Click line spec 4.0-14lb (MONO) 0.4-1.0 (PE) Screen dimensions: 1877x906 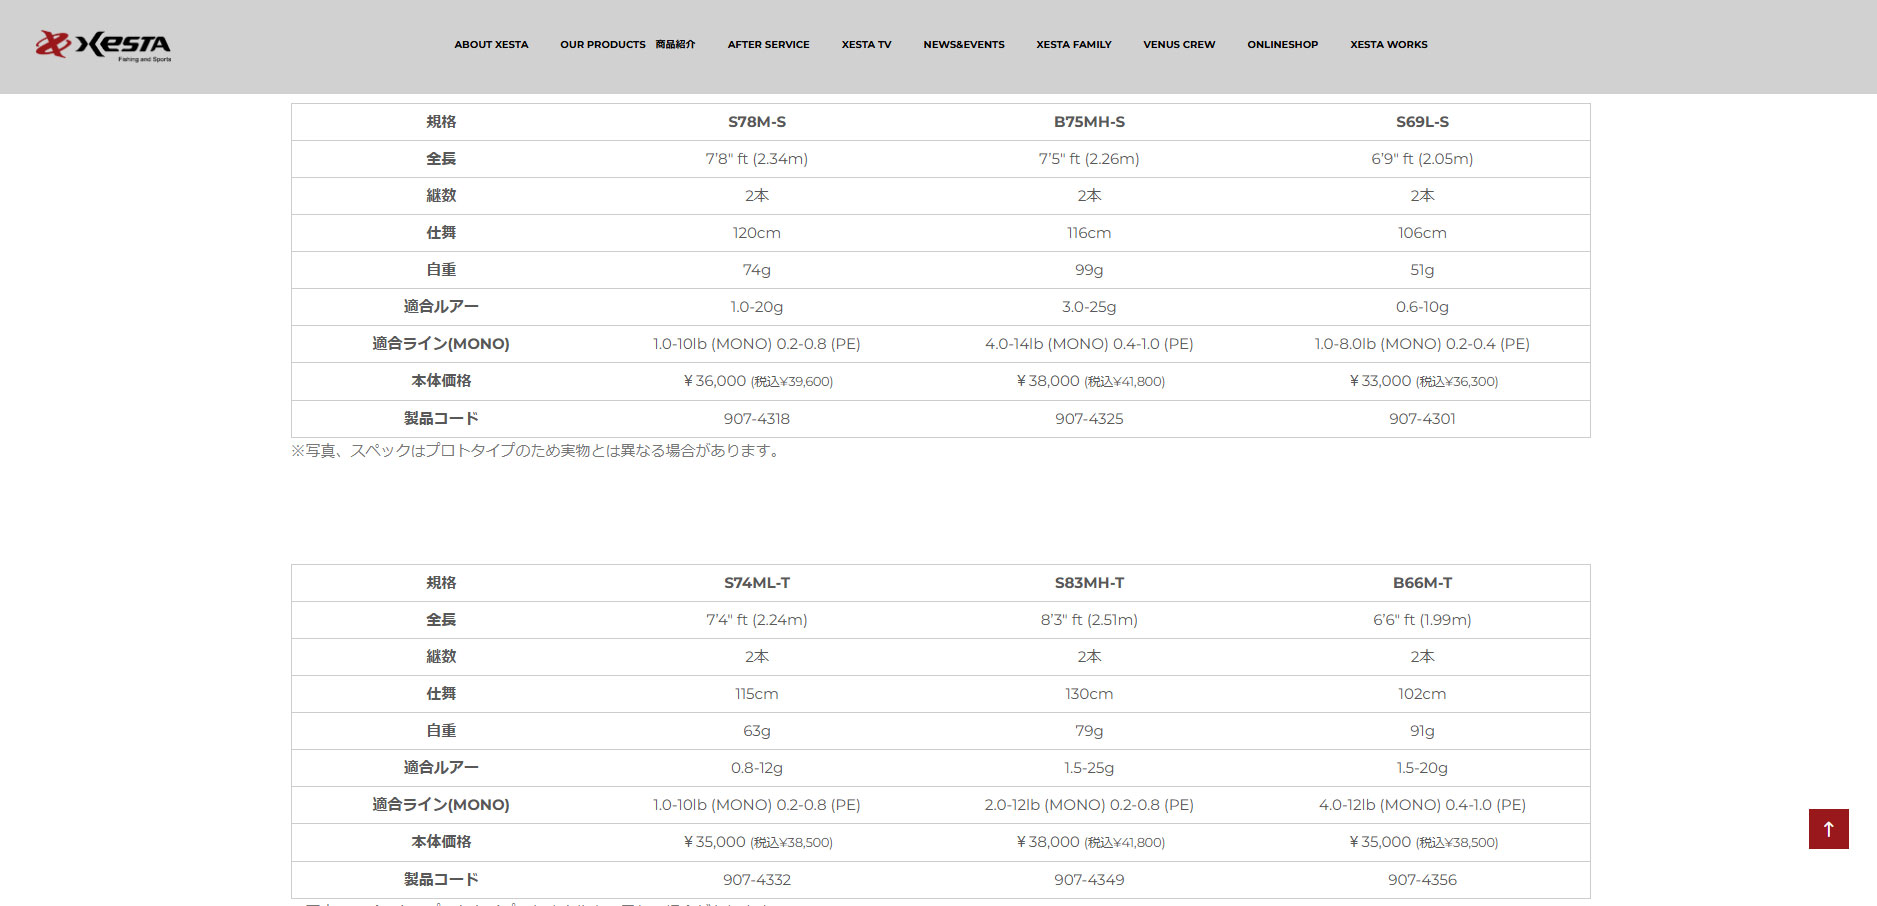(x=1089, y=344)
